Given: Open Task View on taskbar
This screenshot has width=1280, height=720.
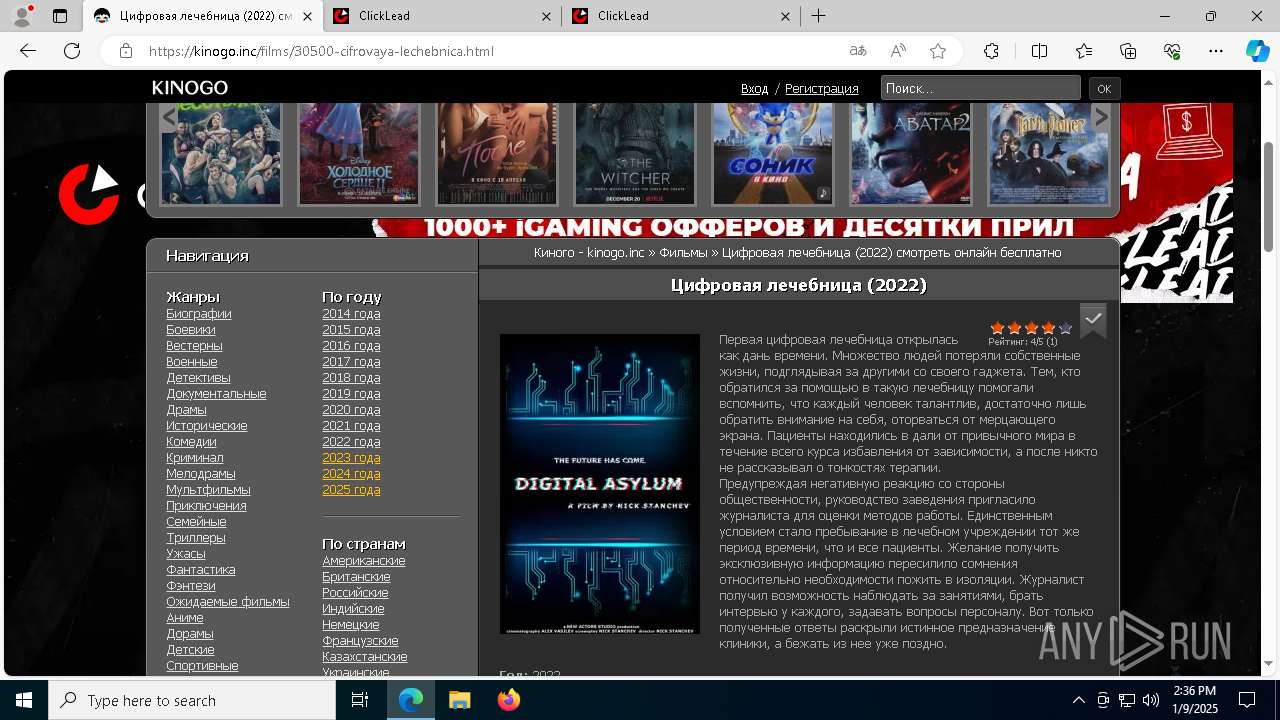Looking at the screenshot, I should point(360,700).
